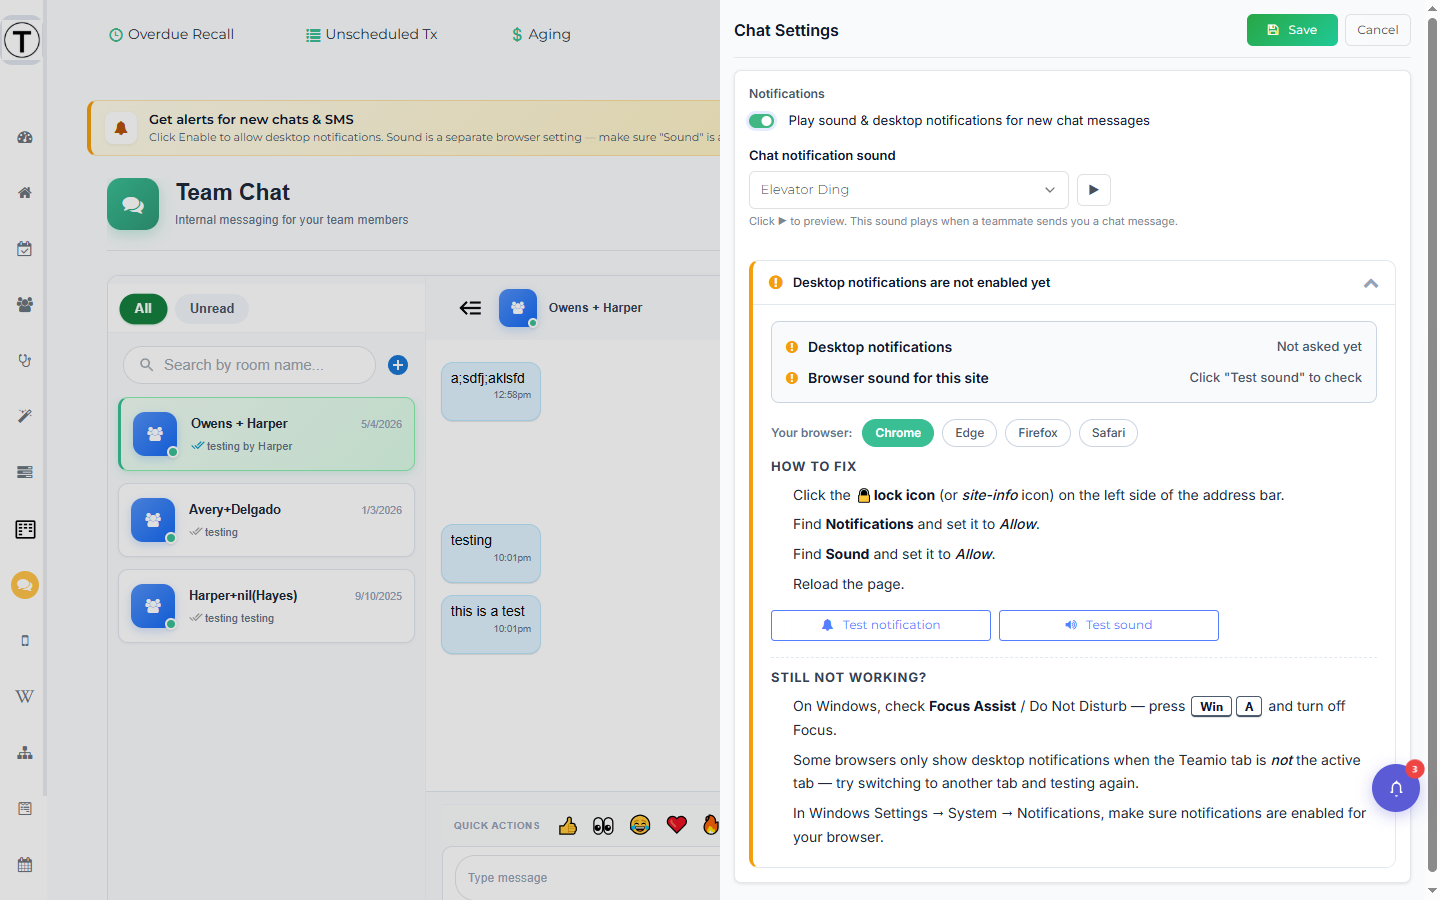Collapse the desktop notifications not enabled section

point(1371,283)
